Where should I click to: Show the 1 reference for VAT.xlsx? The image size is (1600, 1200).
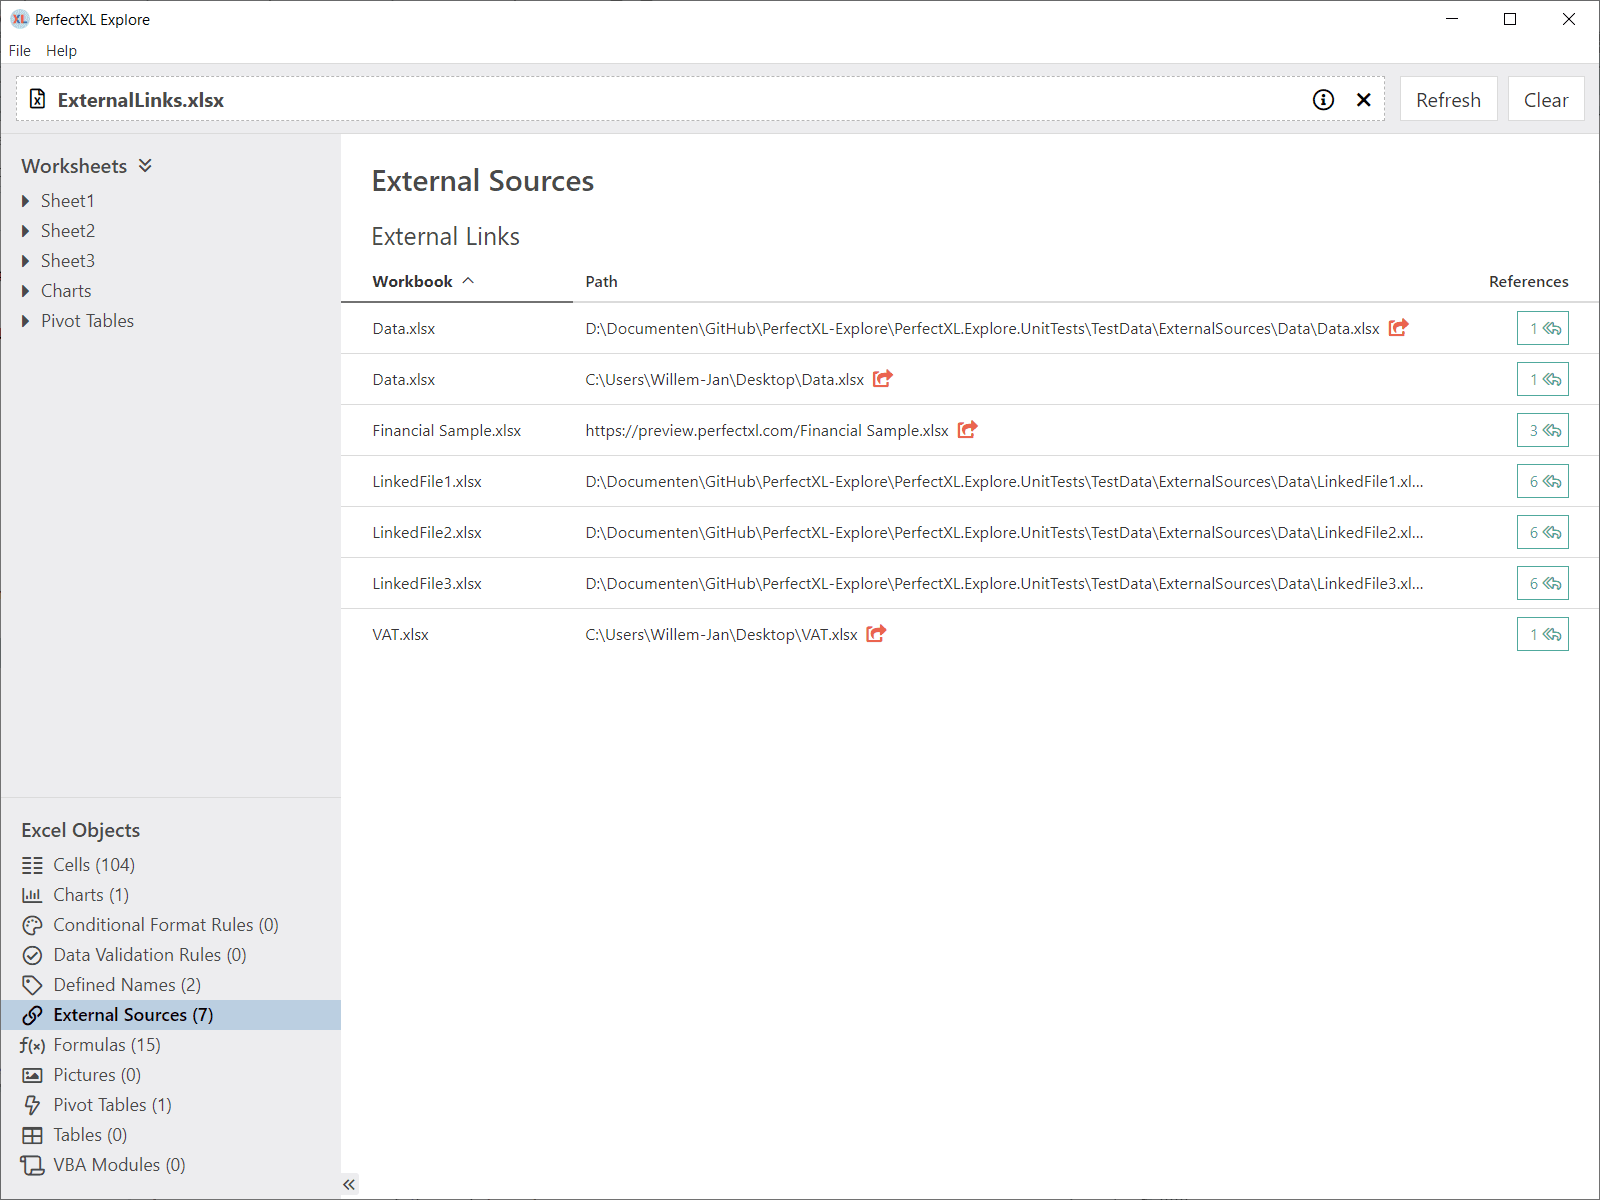pyautogui.click(x=1542, y=634)
